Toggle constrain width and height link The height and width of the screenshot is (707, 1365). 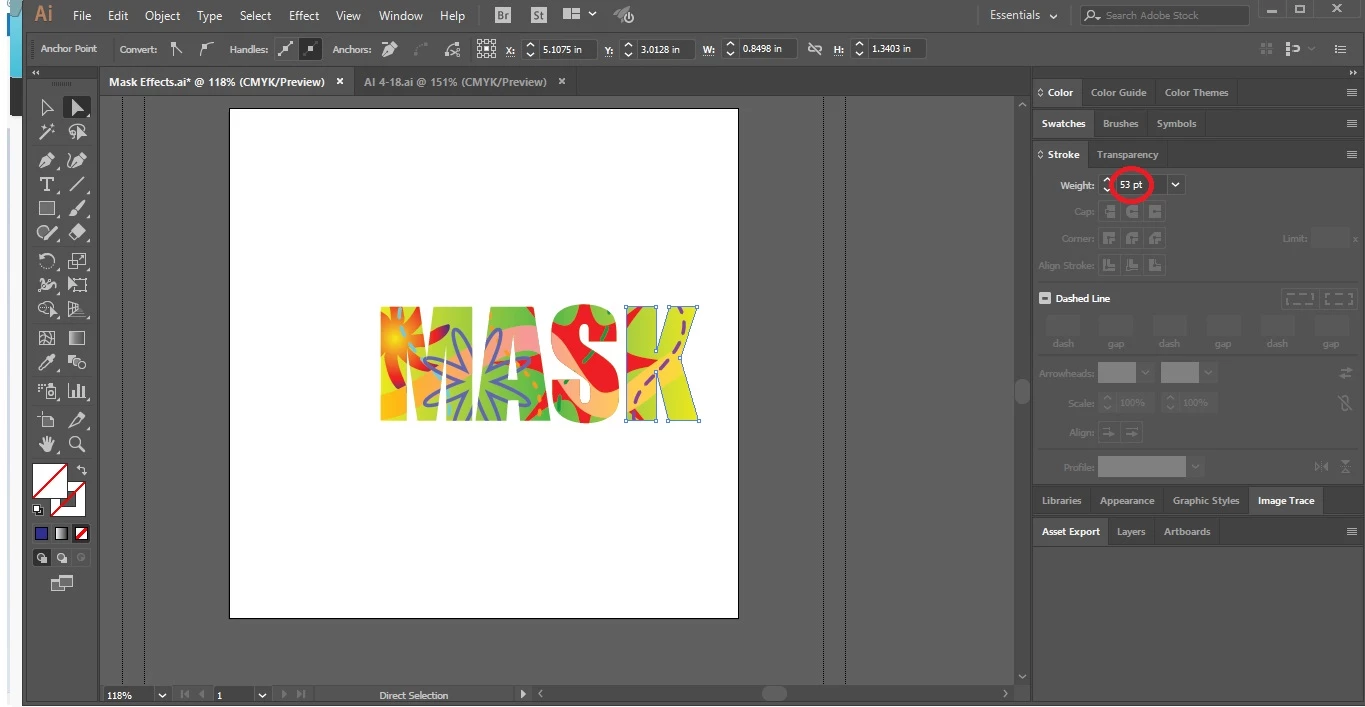coord(815,49)
